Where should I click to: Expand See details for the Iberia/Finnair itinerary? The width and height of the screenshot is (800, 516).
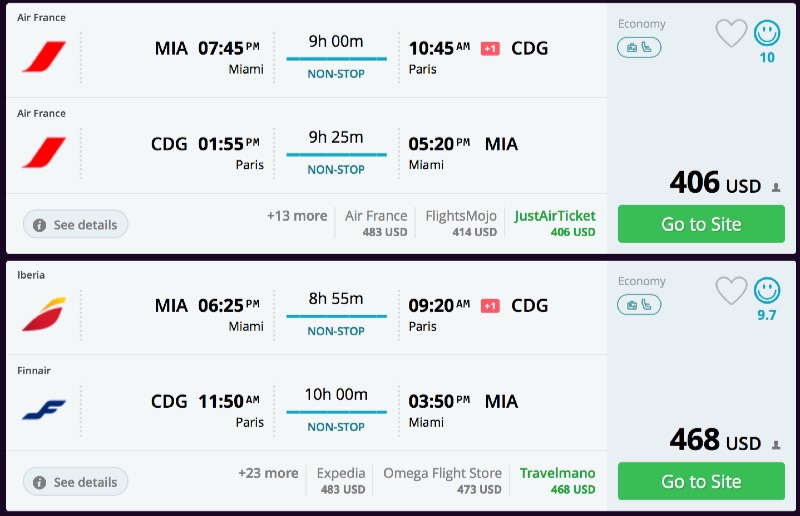pos(75,482)
